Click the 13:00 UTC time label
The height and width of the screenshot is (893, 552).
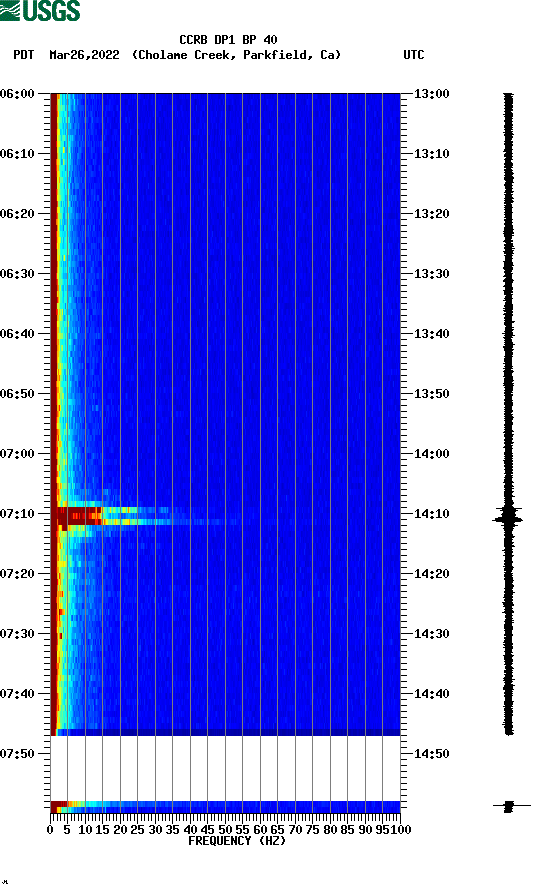(x=431, y=93)
